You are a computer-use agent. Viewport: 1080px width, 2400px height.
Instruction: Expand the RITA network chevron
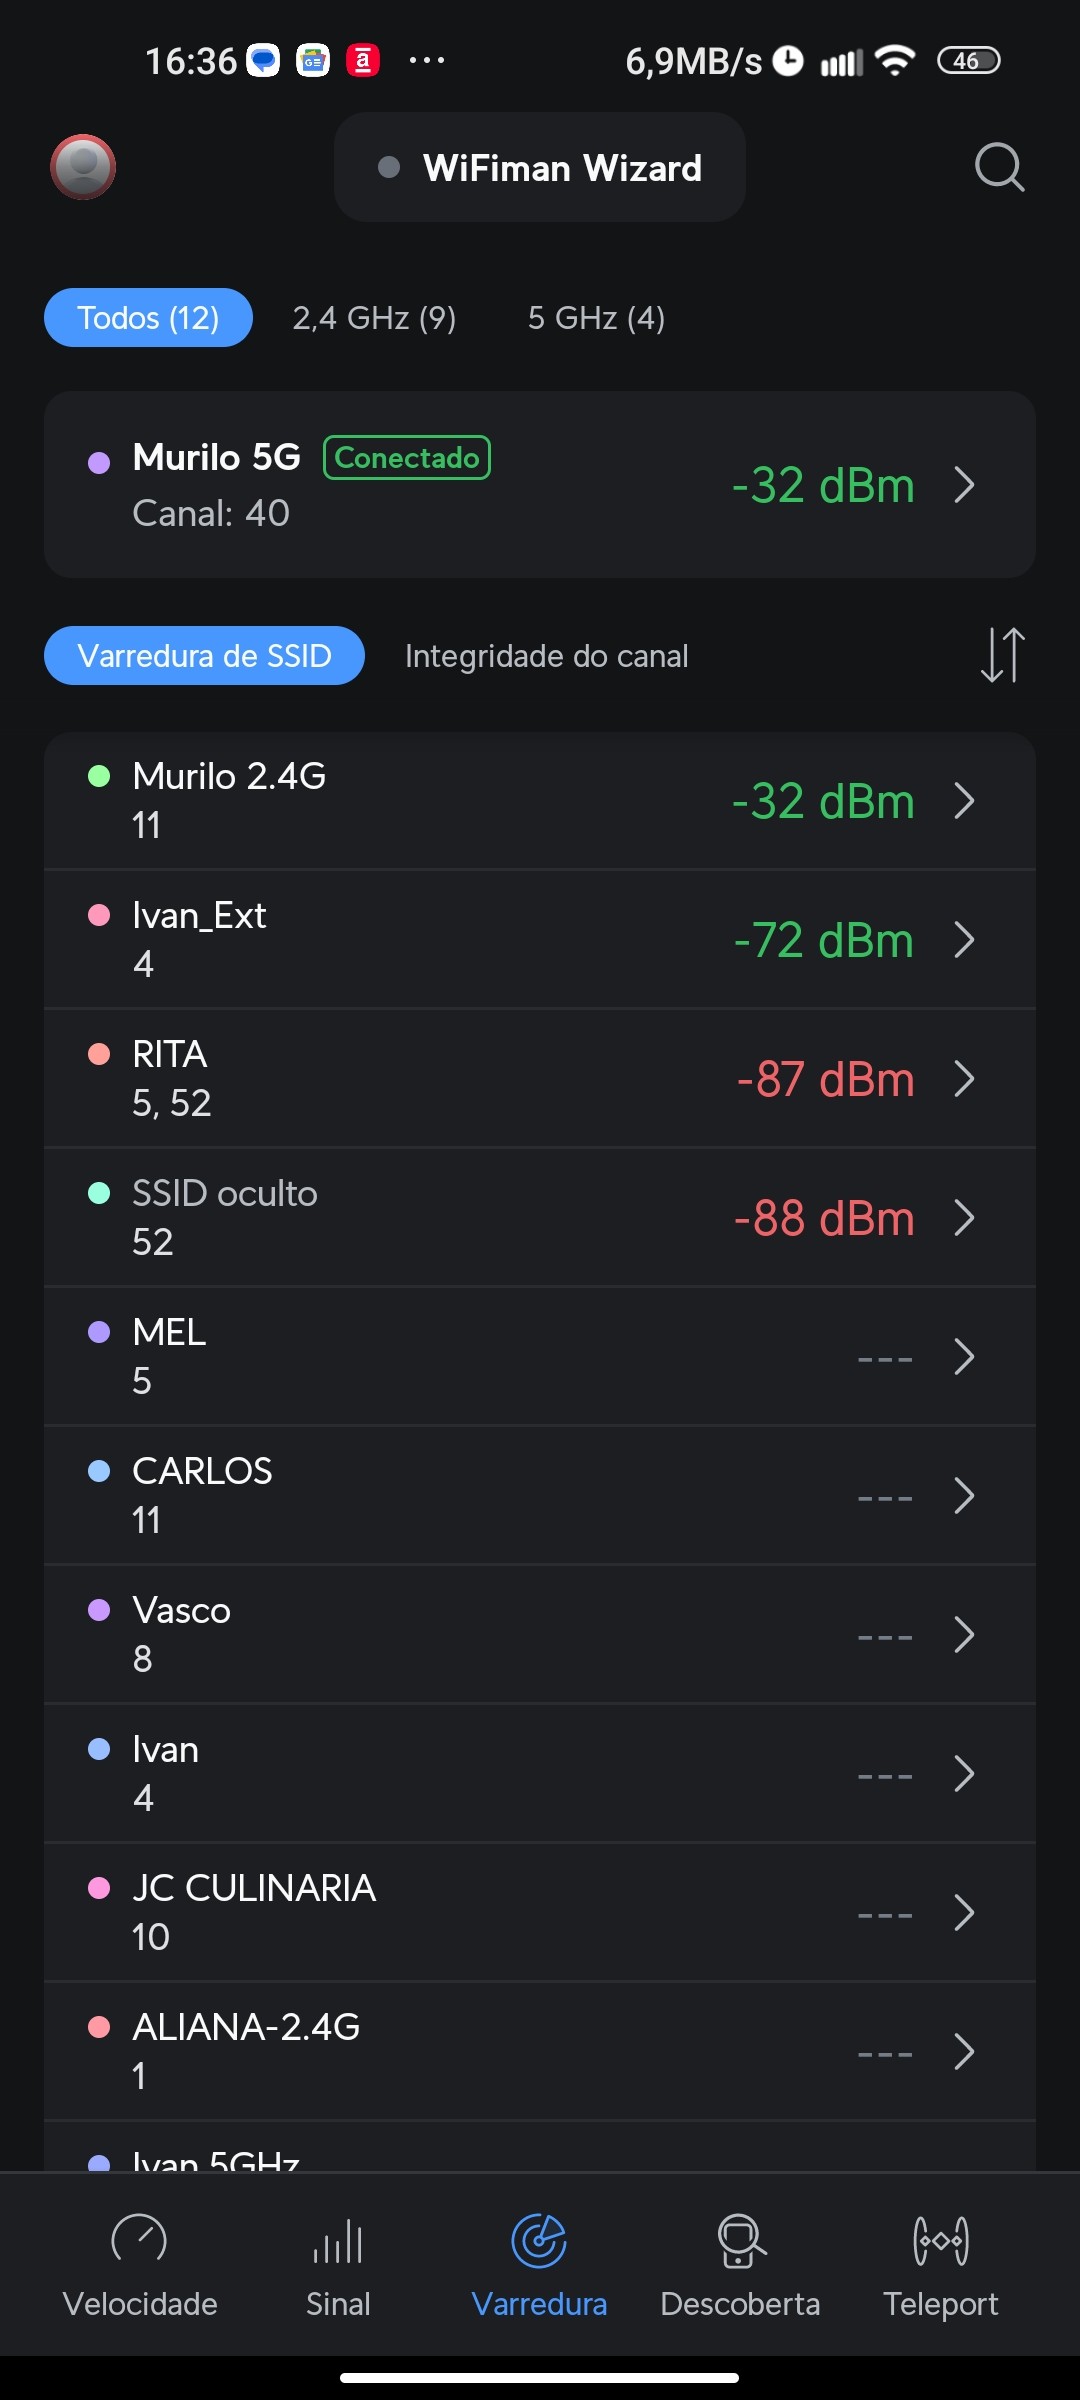pyautogui.click(x=964, y=1079)
